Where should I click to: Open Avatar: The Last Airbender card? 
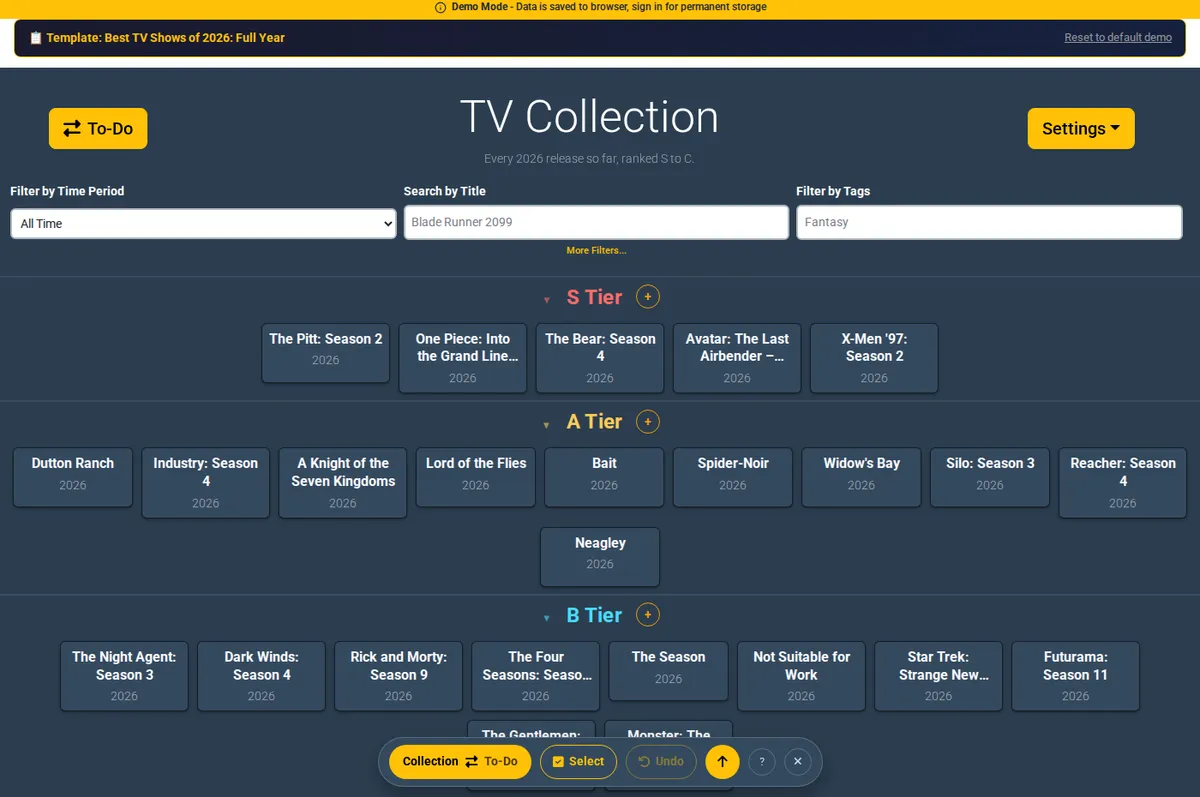click(737, 357)
